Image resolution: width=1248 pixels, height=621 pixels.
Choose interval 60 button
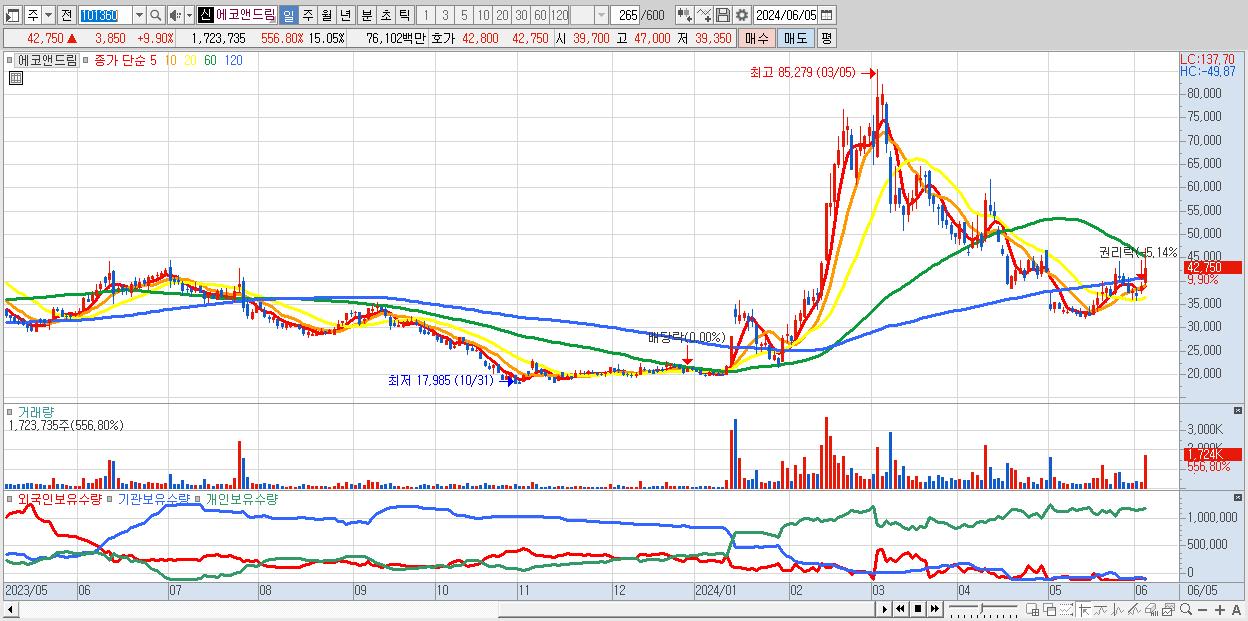click(x=540, y=15)
